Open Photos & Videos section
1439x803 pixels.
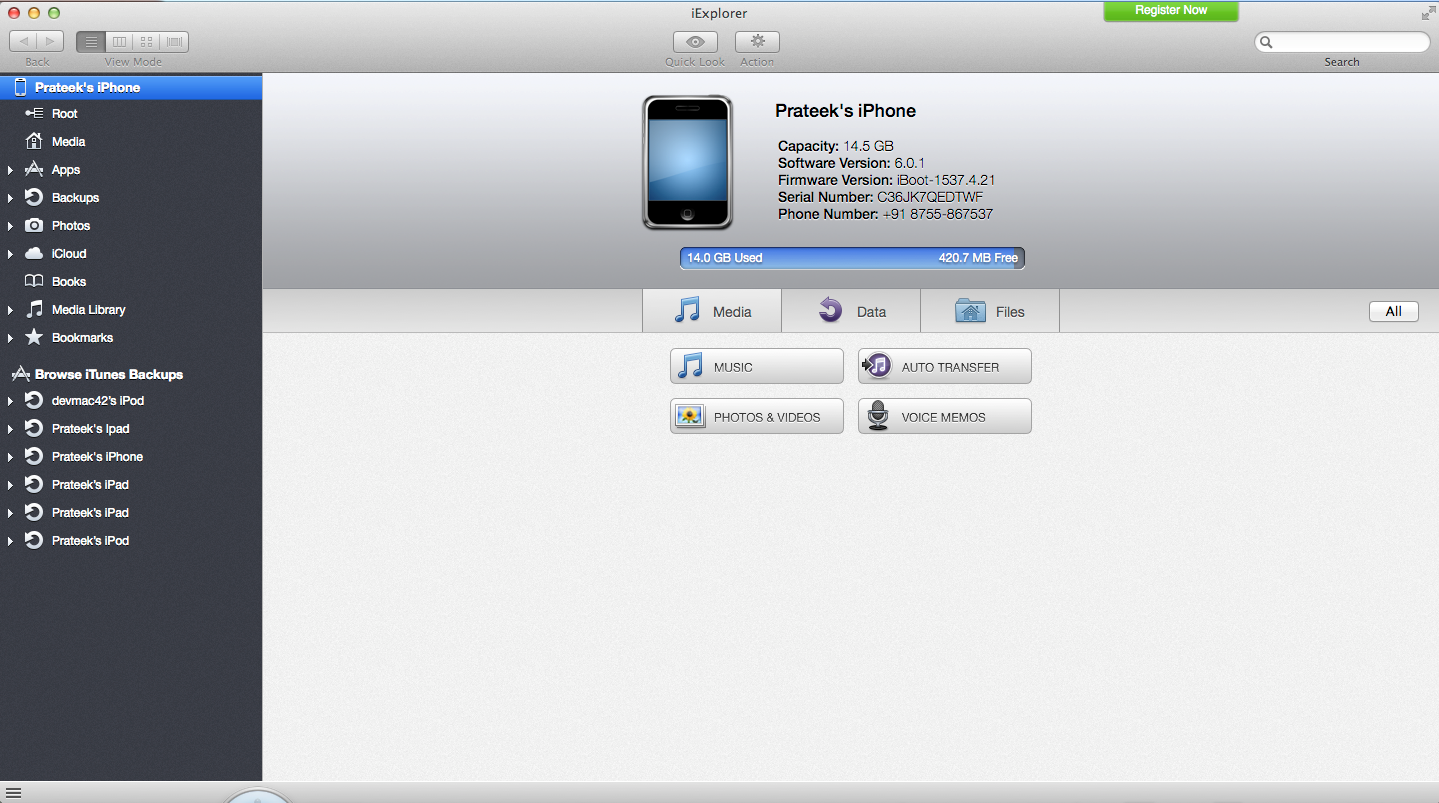(x=756, y=417)
